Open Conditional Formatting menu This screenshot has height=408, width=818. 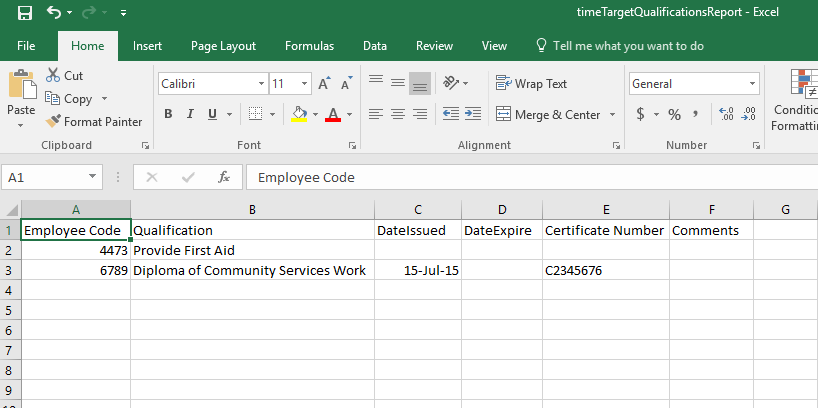(x=795, y=100)
